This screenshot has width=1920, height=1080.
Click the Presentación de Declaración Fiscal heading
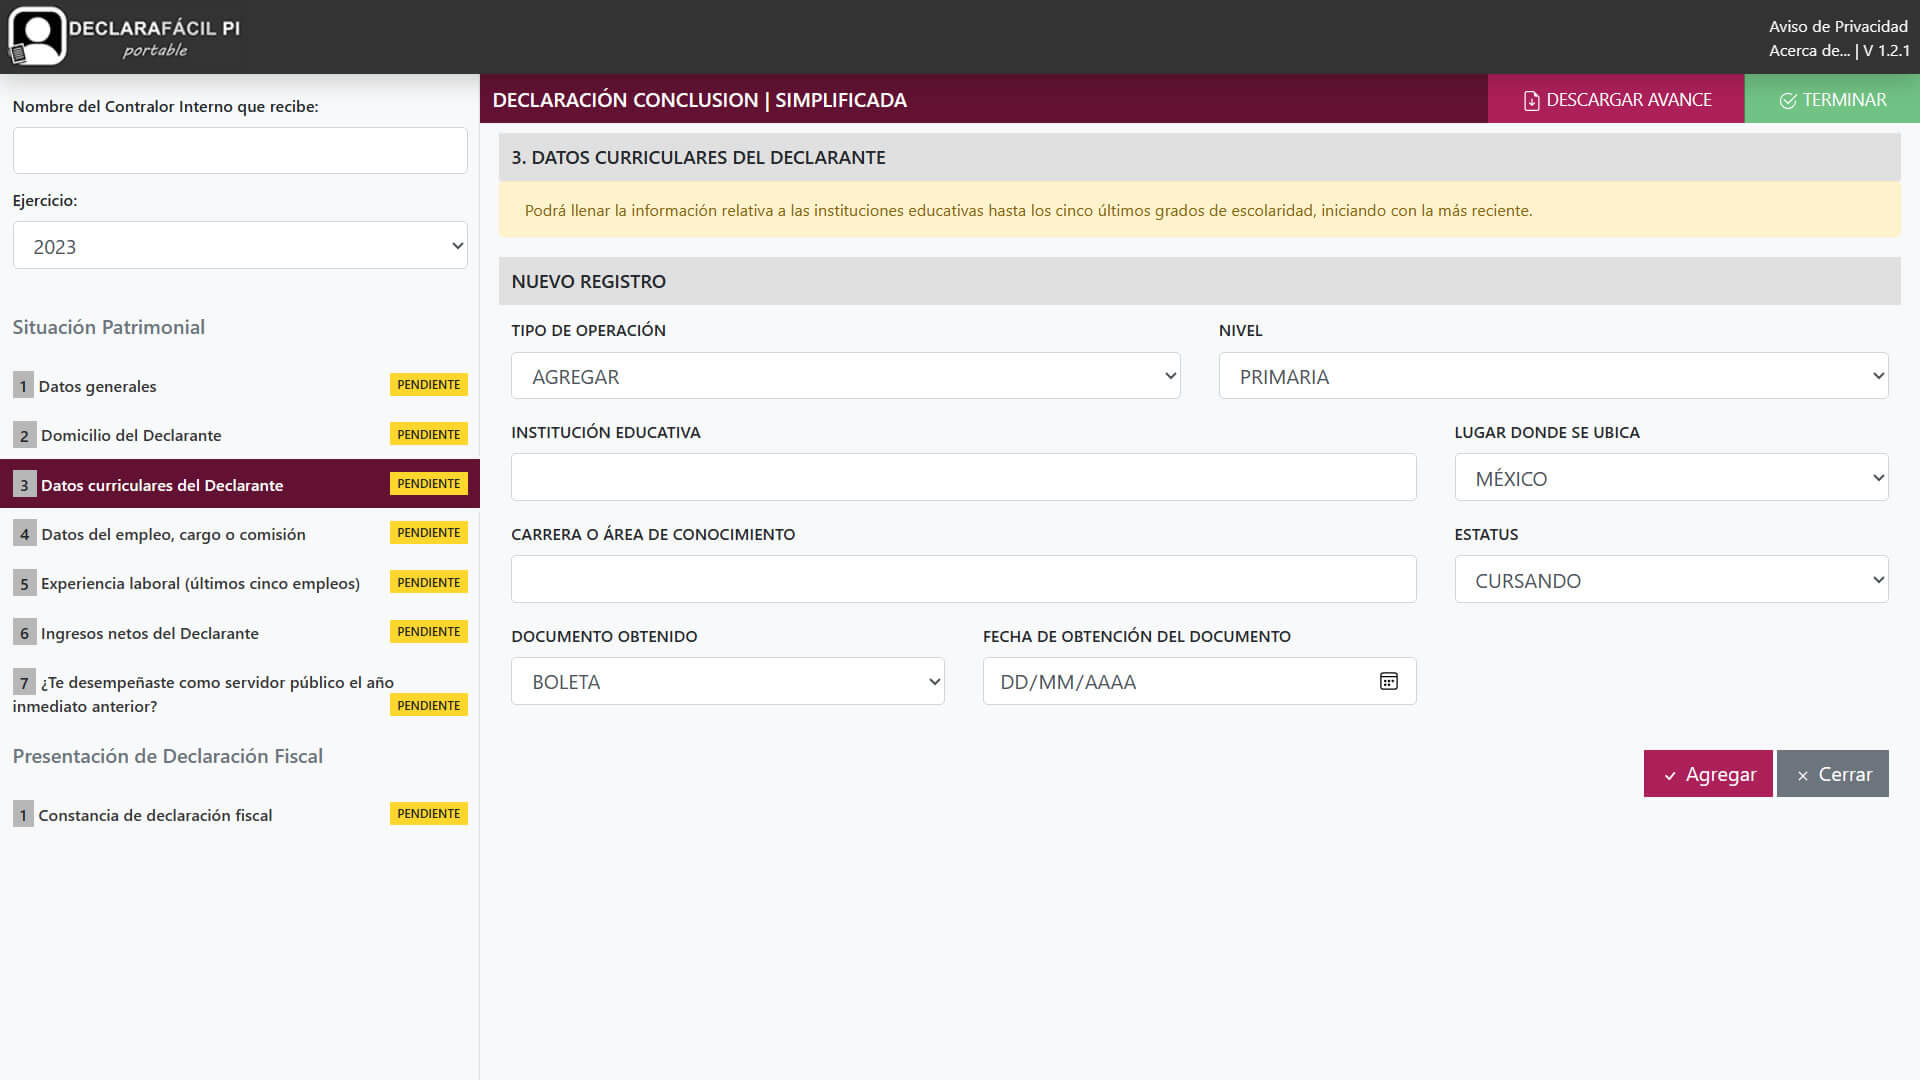pos(168,756)
